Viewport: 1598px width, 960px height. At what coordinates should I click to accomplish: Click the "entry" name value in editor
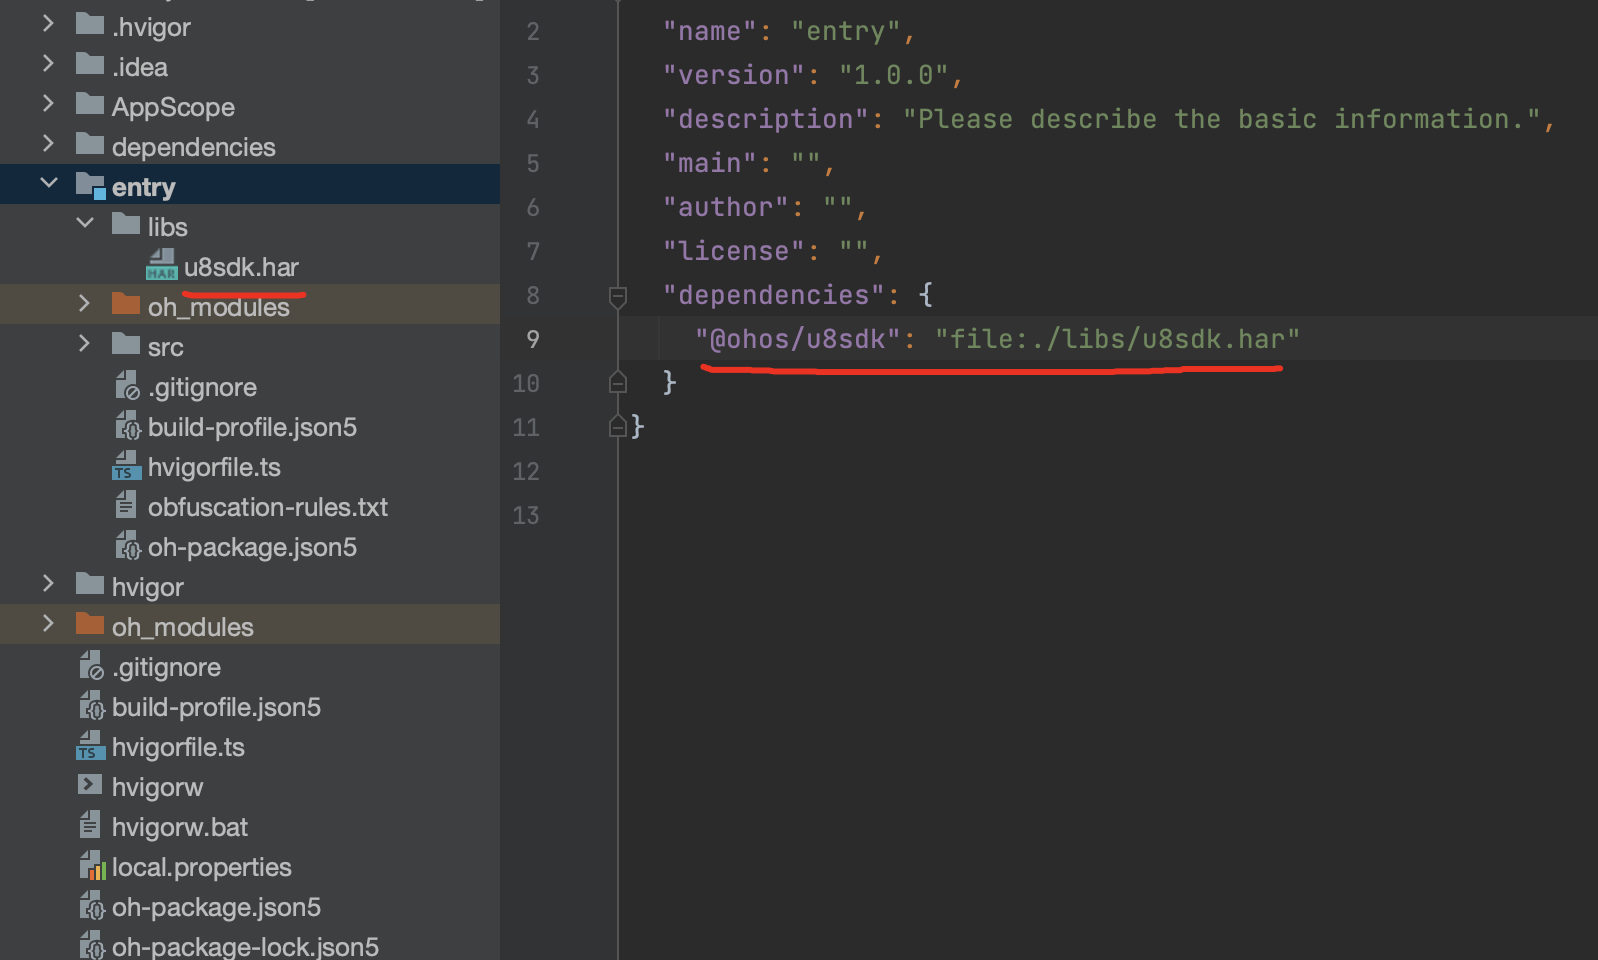(x=846, y=31)
